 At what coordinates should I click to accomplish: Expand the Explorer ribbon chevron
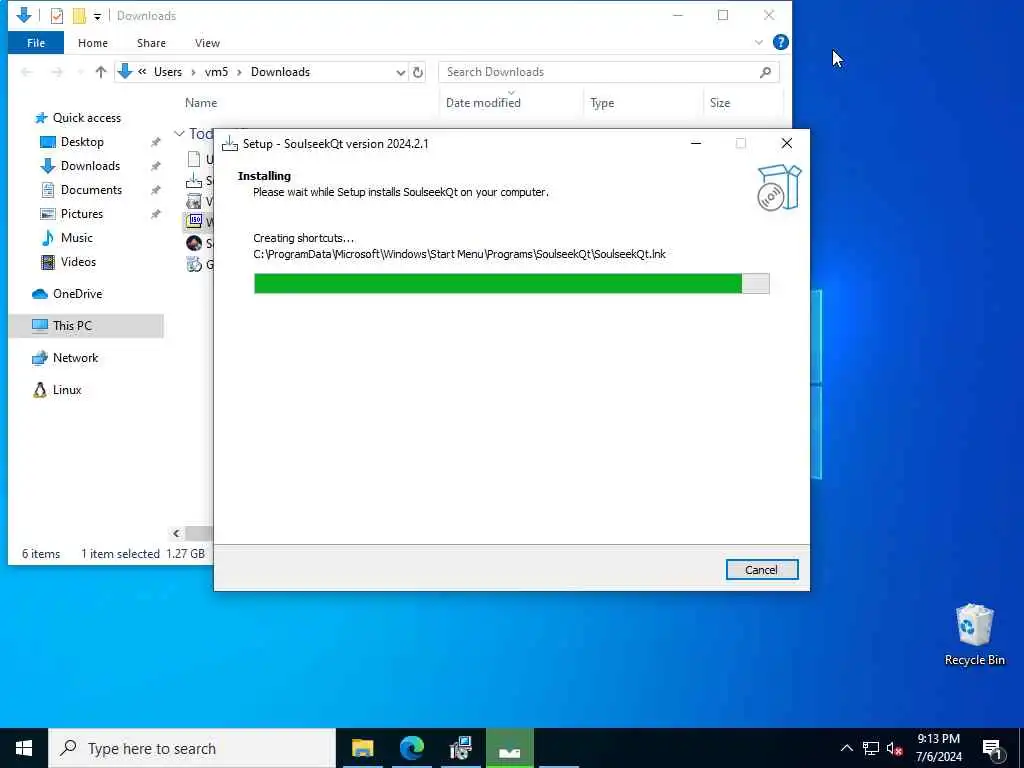pos(758,42)
